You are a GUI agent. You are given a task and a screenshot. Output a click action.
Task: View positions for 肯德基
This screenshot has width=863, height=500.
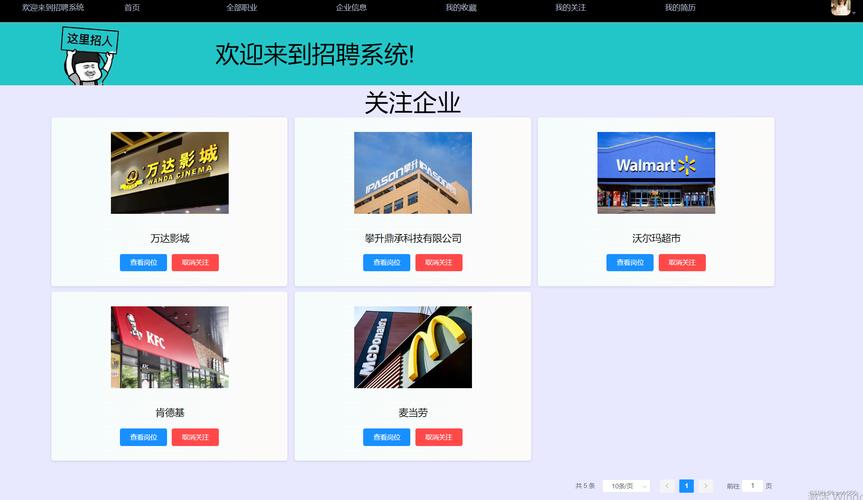tap(143, 437)
